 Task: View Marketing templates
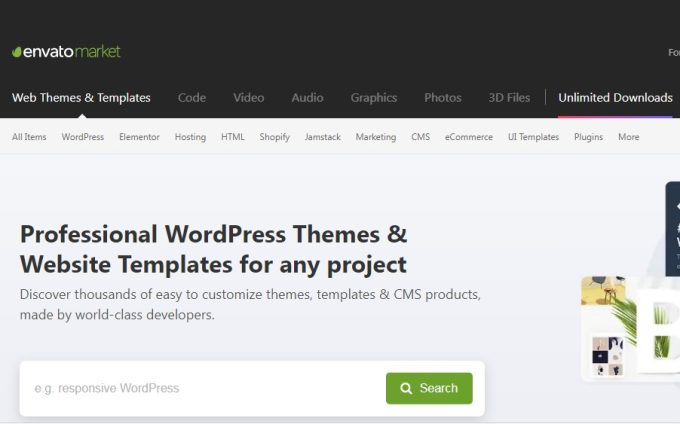point(376,137)
